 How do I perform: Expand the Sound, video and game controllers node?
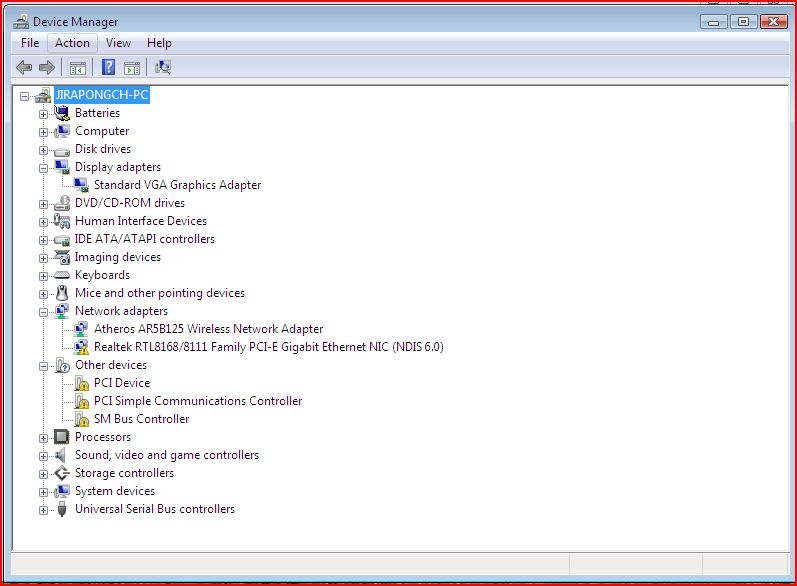(x=43, y=456)
